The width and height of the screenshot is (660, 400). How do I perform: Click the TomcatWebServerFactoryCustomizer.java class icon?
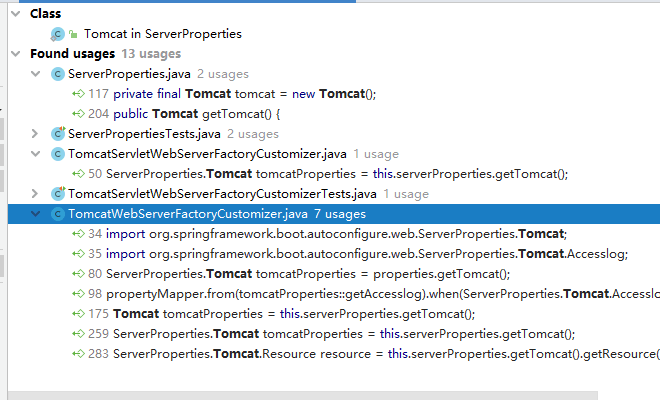(58, 214)
